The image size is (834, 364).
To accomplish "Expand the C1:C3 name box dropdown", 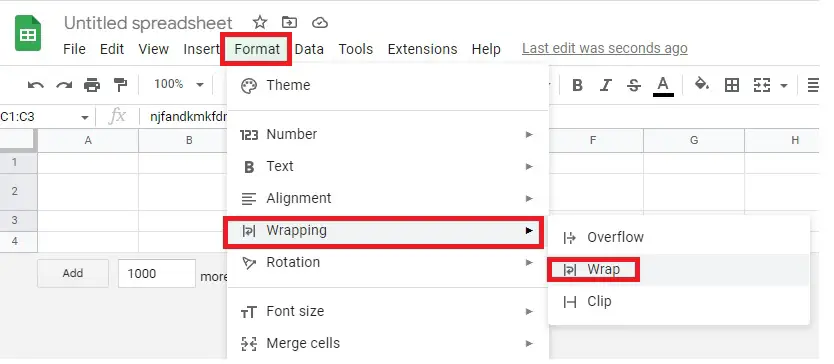I will [85, 117].
